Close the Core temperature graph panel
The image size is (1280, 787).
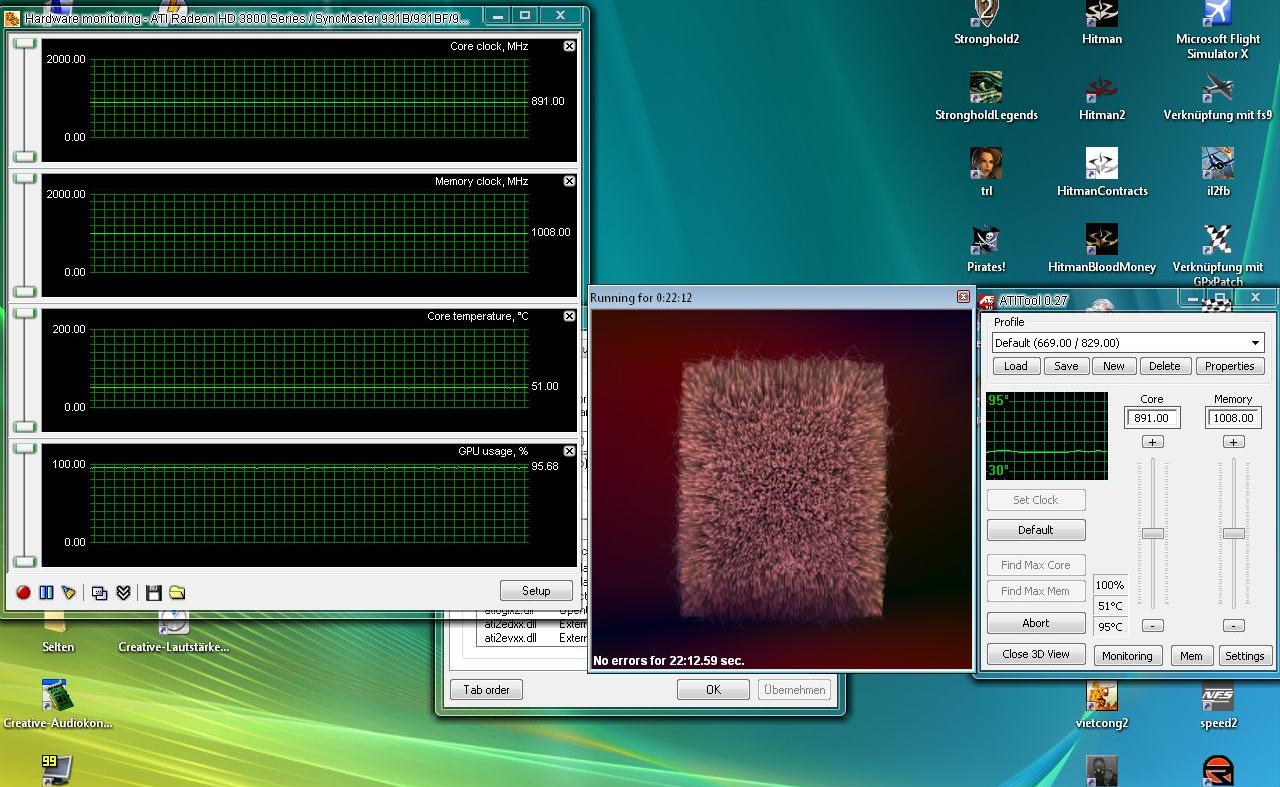click(x=569, y=316)
